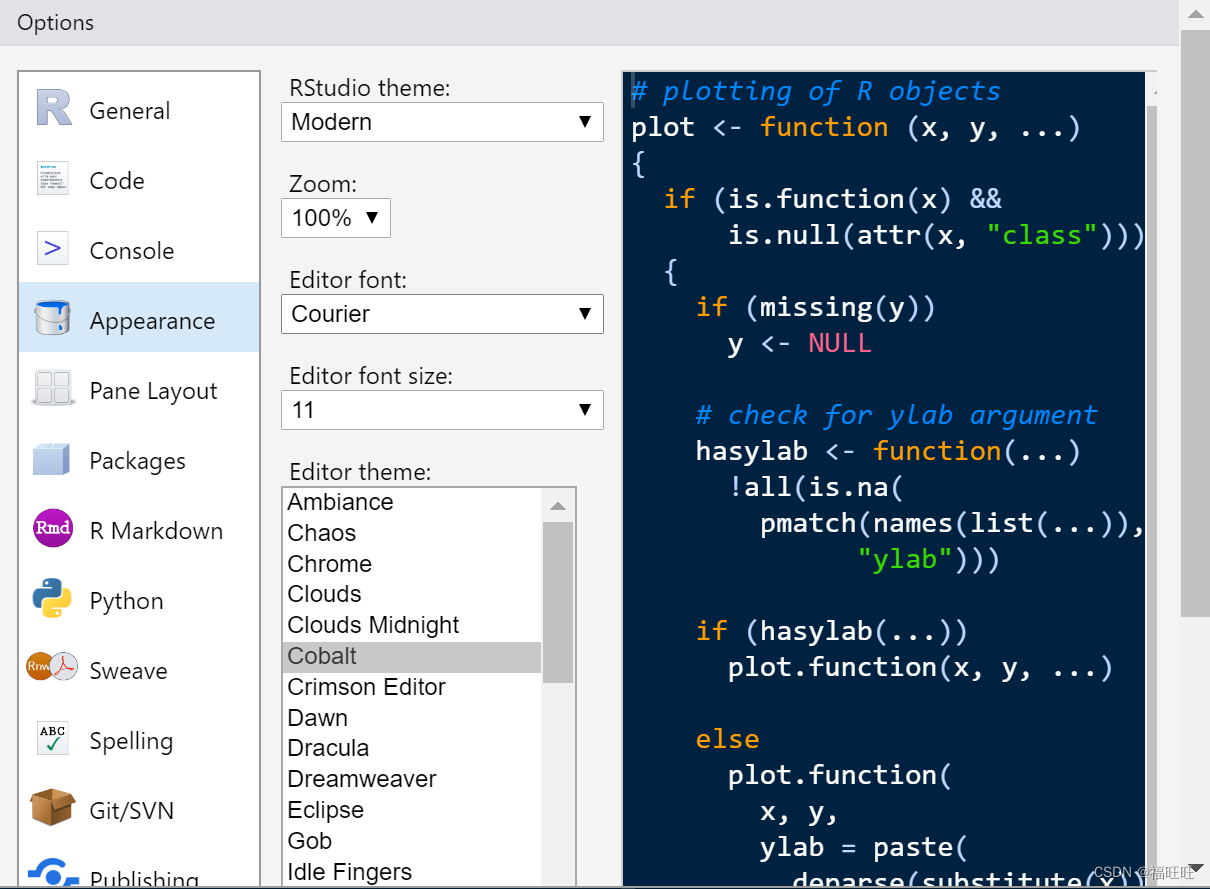Open the RStudio theme dropdown
This screenshot has width=1210, height=889.
[x=442, y=122]
